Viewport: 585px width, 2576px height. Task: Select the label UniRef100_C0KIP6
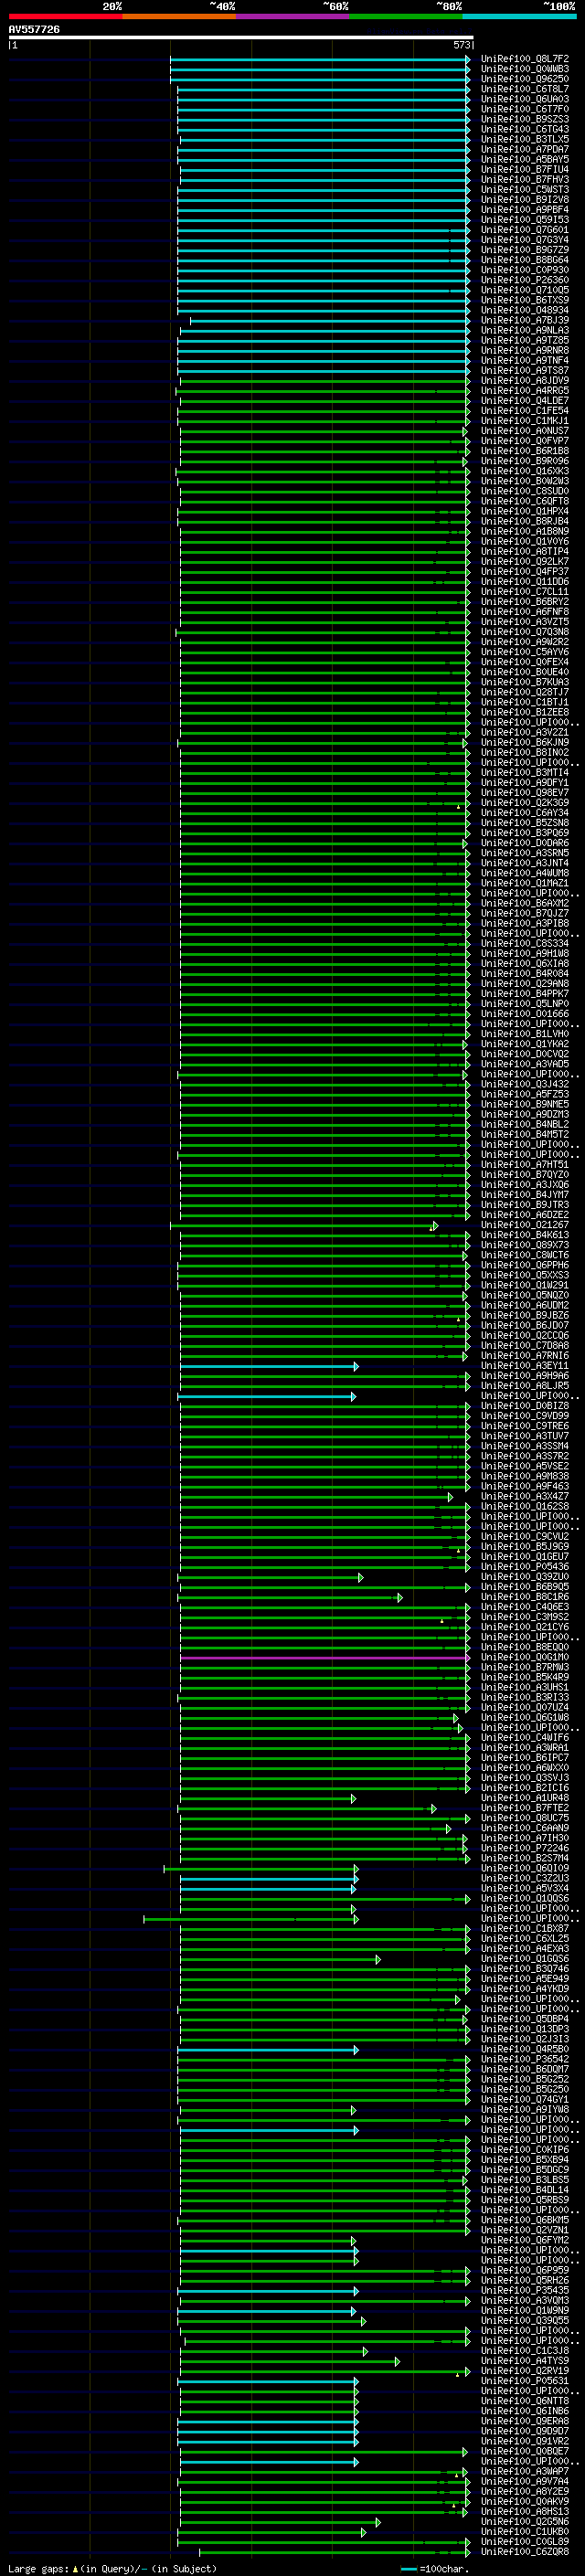[525, 2150]
